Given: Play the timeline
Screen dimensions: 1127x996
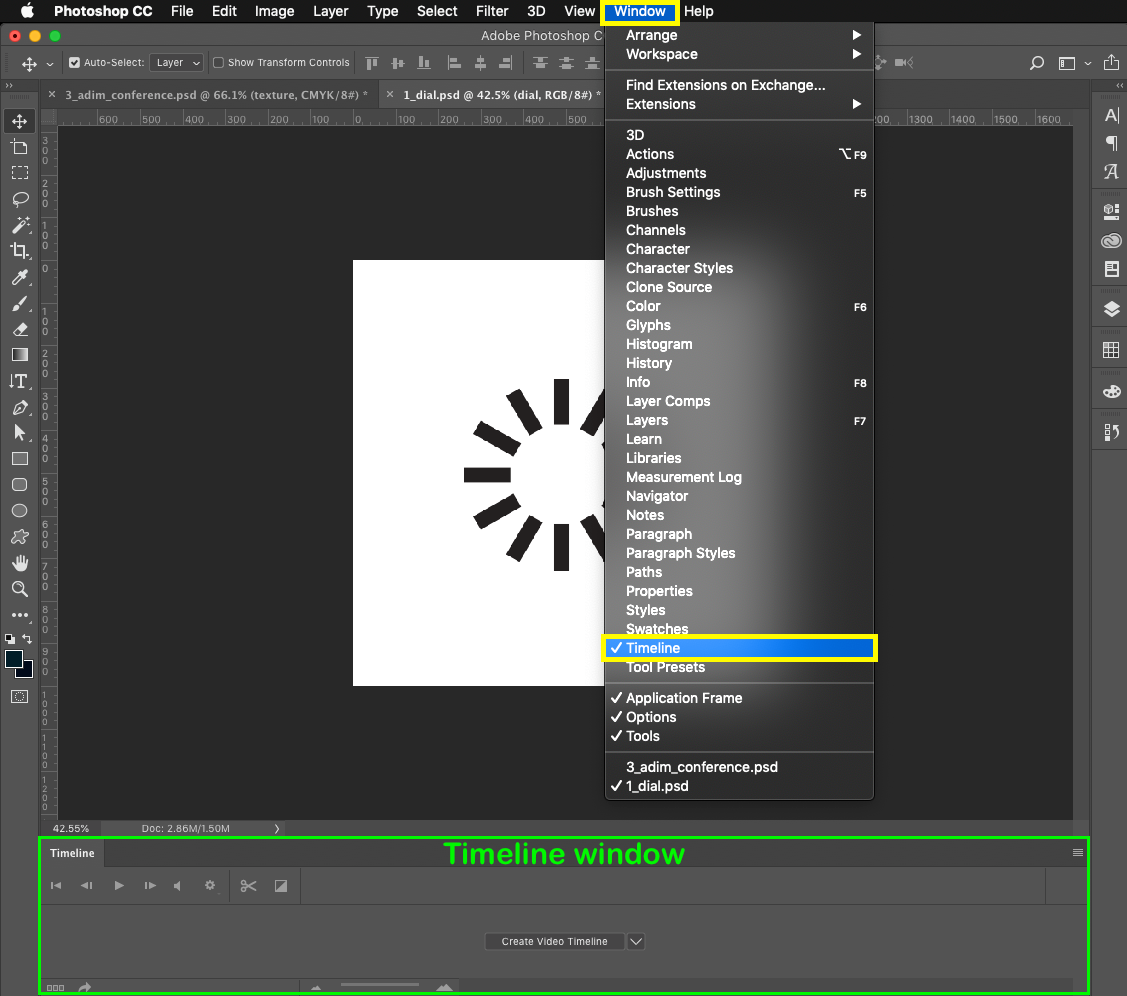Looking at the screenshot, I should [x=119, y=886].
